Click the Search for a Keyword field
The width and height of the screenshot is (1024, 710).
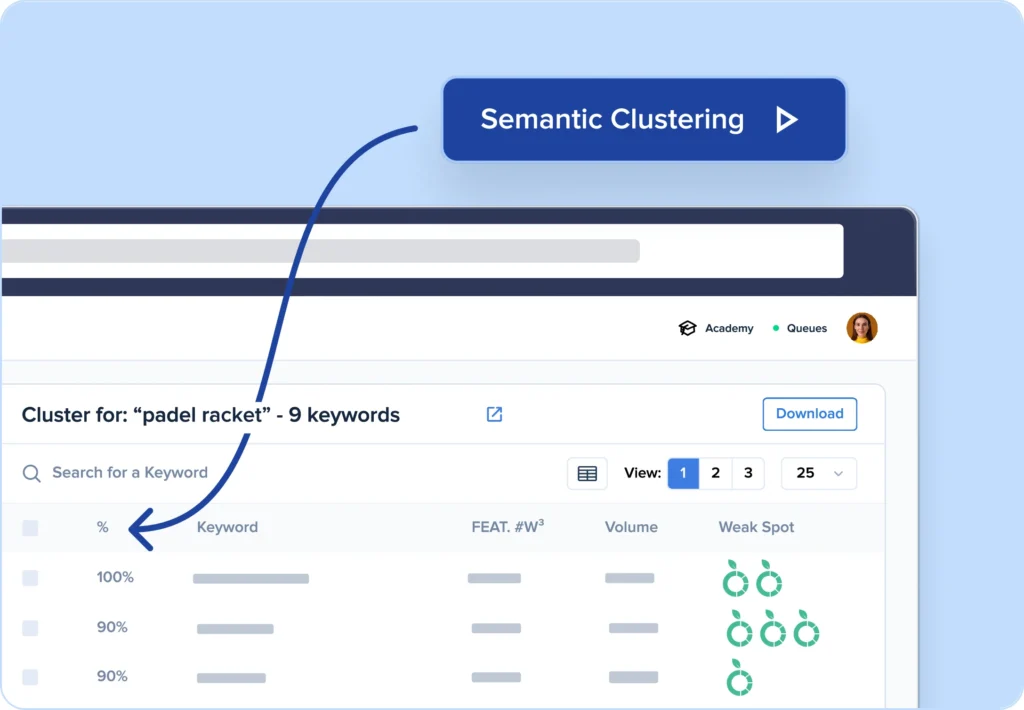point(130,472)
